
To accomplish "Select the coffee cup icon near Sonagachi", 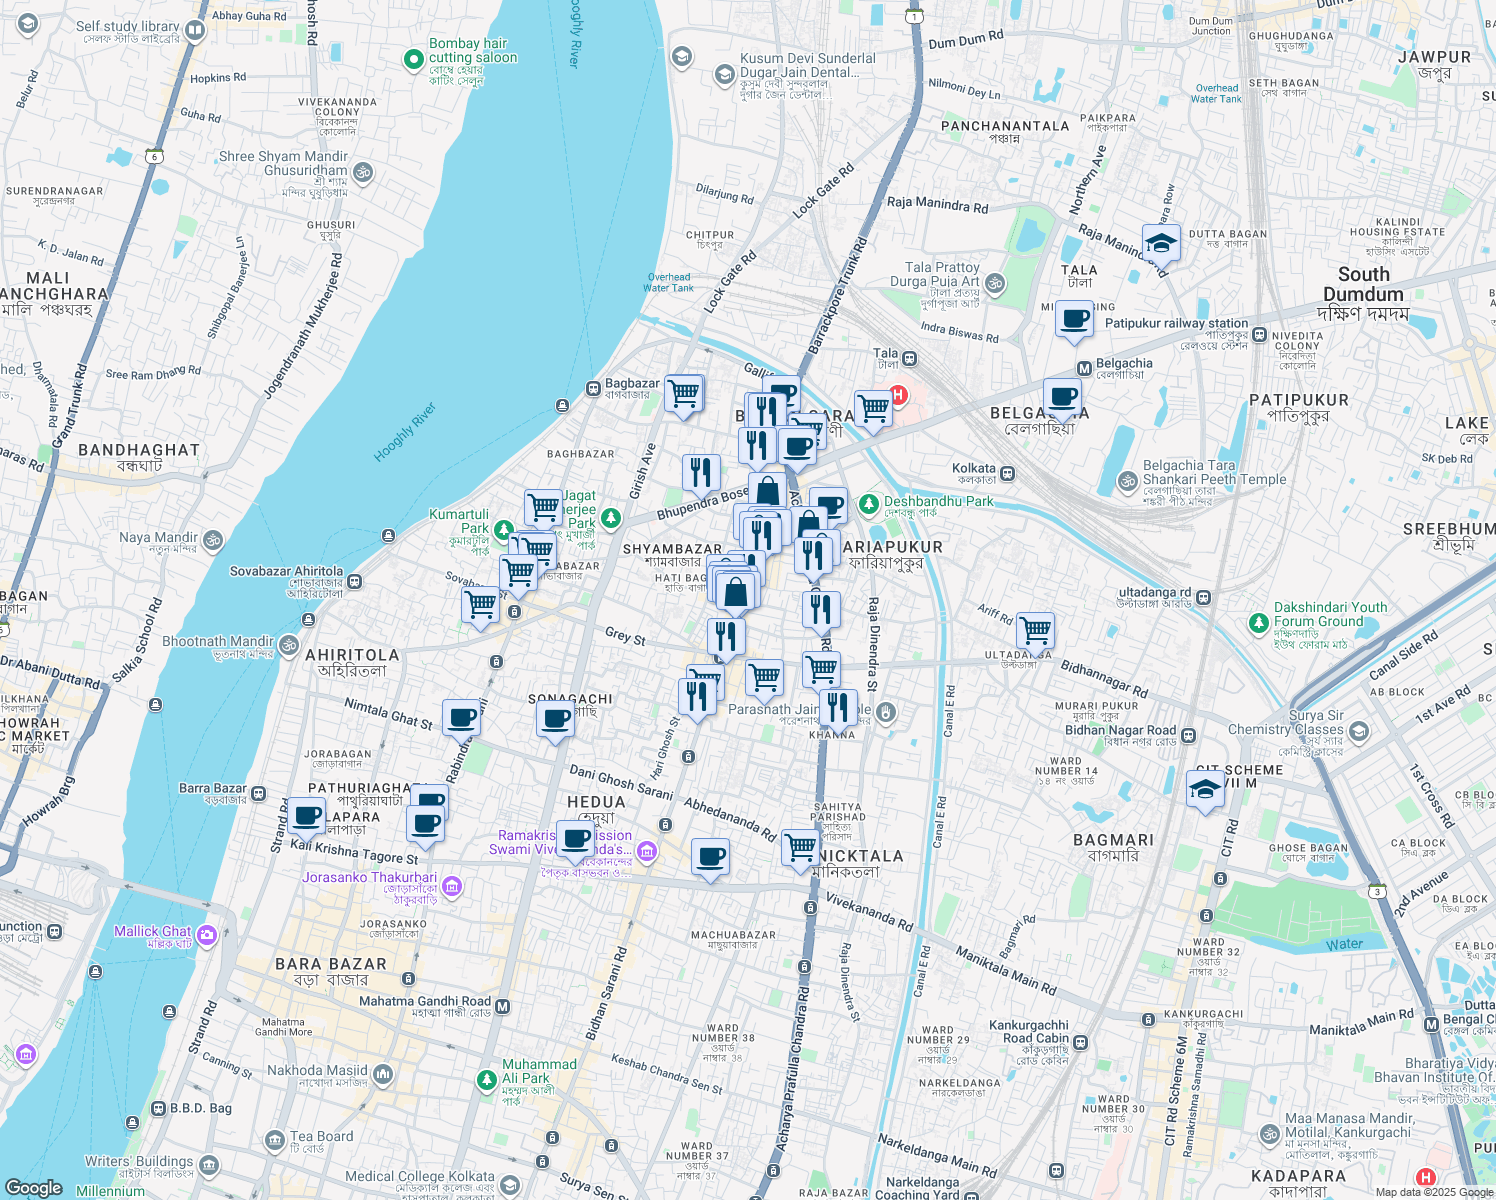I will click(554, 716).
